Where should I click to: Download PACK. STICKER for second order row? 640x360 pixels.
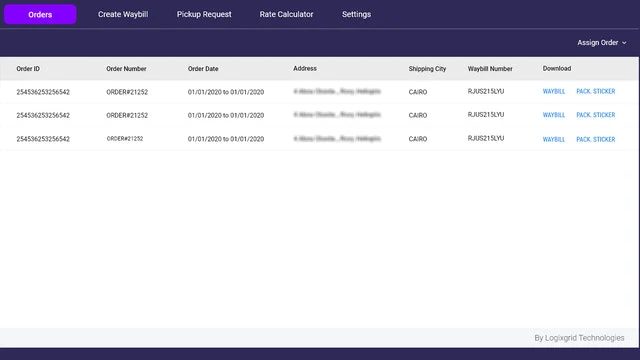coord(596,115)
